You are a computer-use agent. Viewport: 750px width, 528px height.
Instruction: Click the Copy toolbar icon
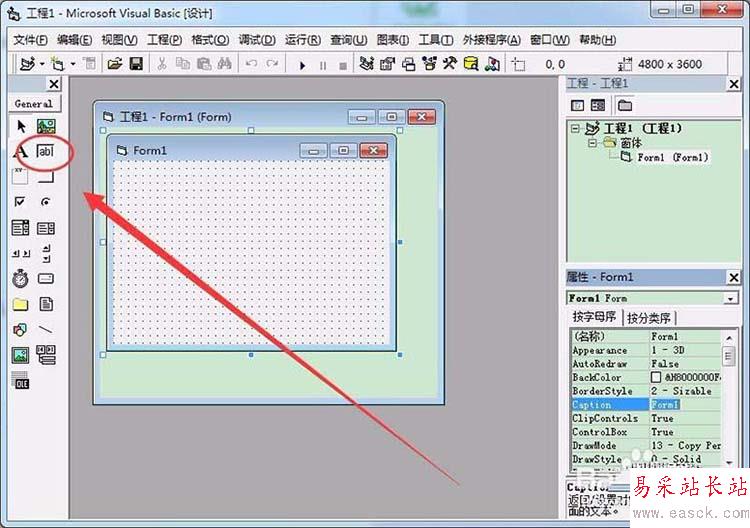[183, 64]
